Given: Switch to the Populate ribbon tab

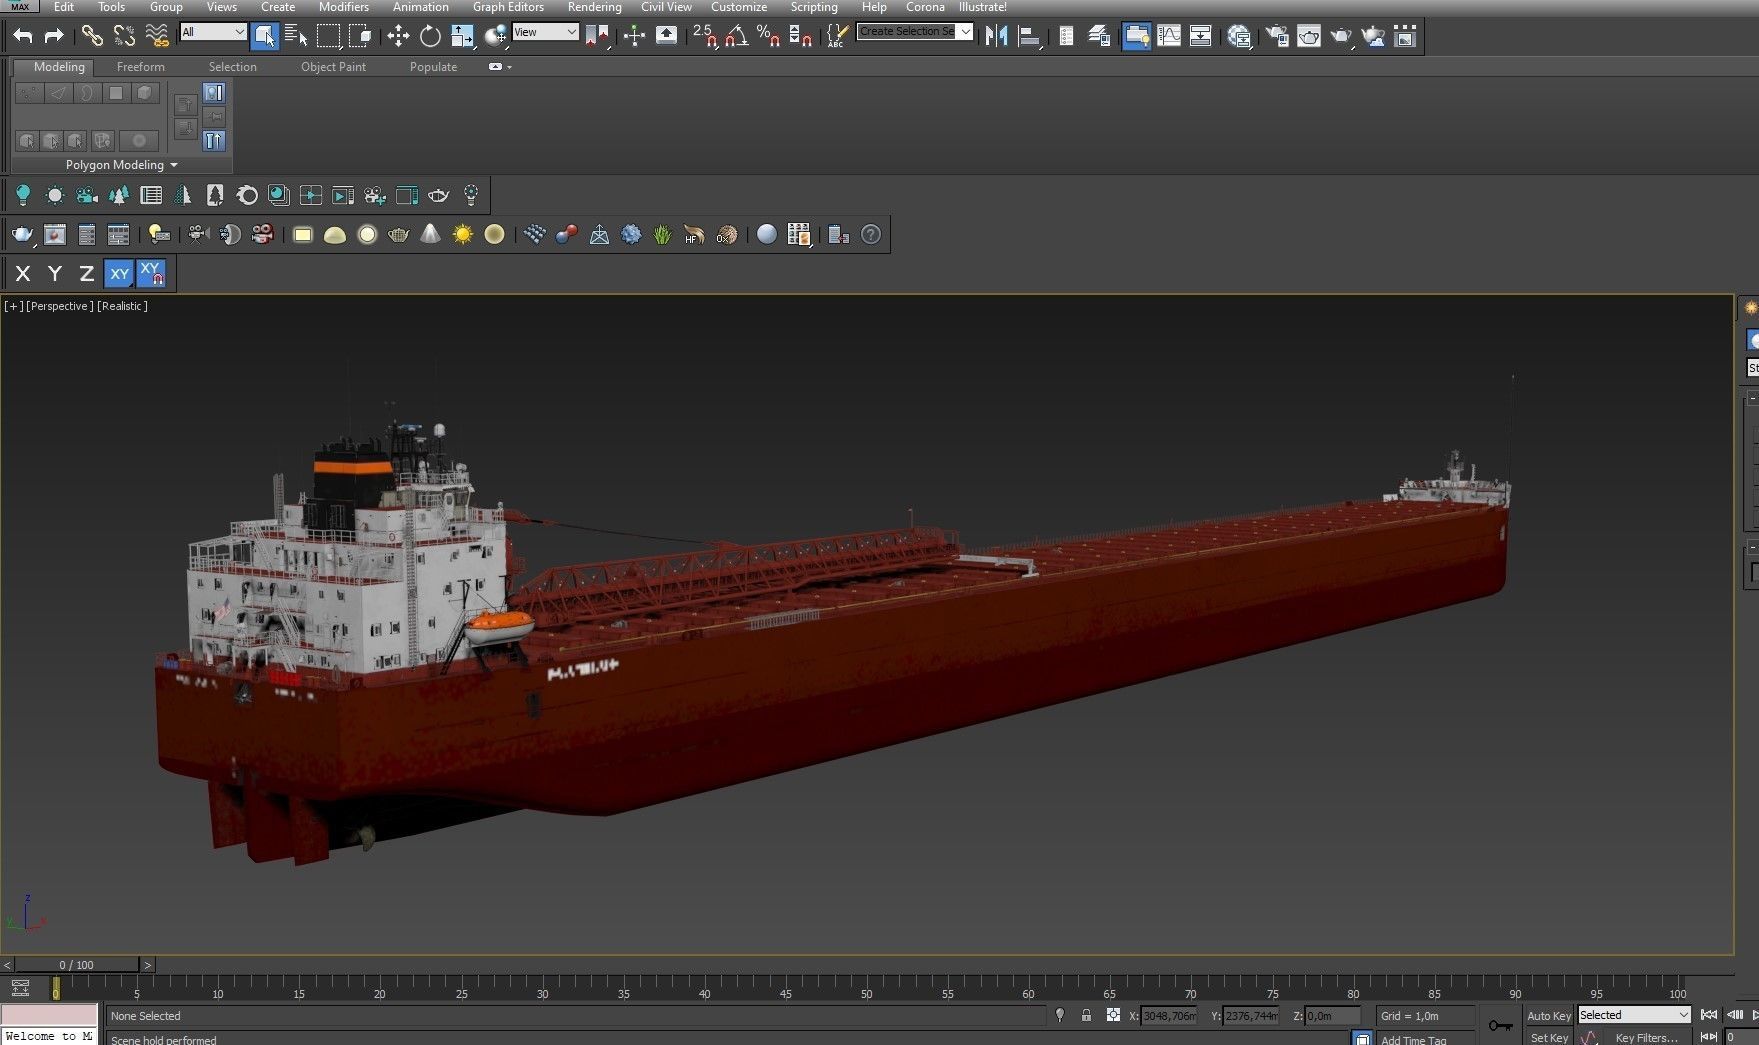Looking at the screenshot, I should [x=433, y=67].
